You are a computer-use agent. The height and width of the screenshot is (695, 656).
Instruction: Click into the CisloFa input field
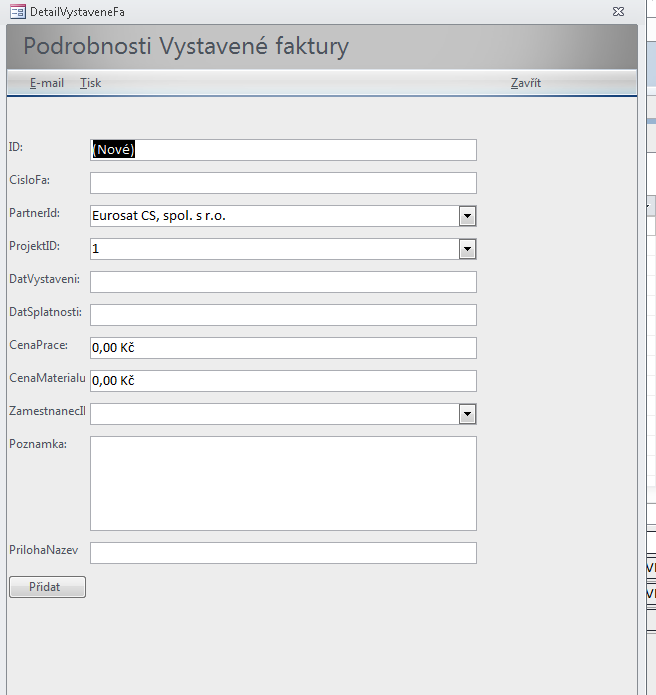(283, 183)
